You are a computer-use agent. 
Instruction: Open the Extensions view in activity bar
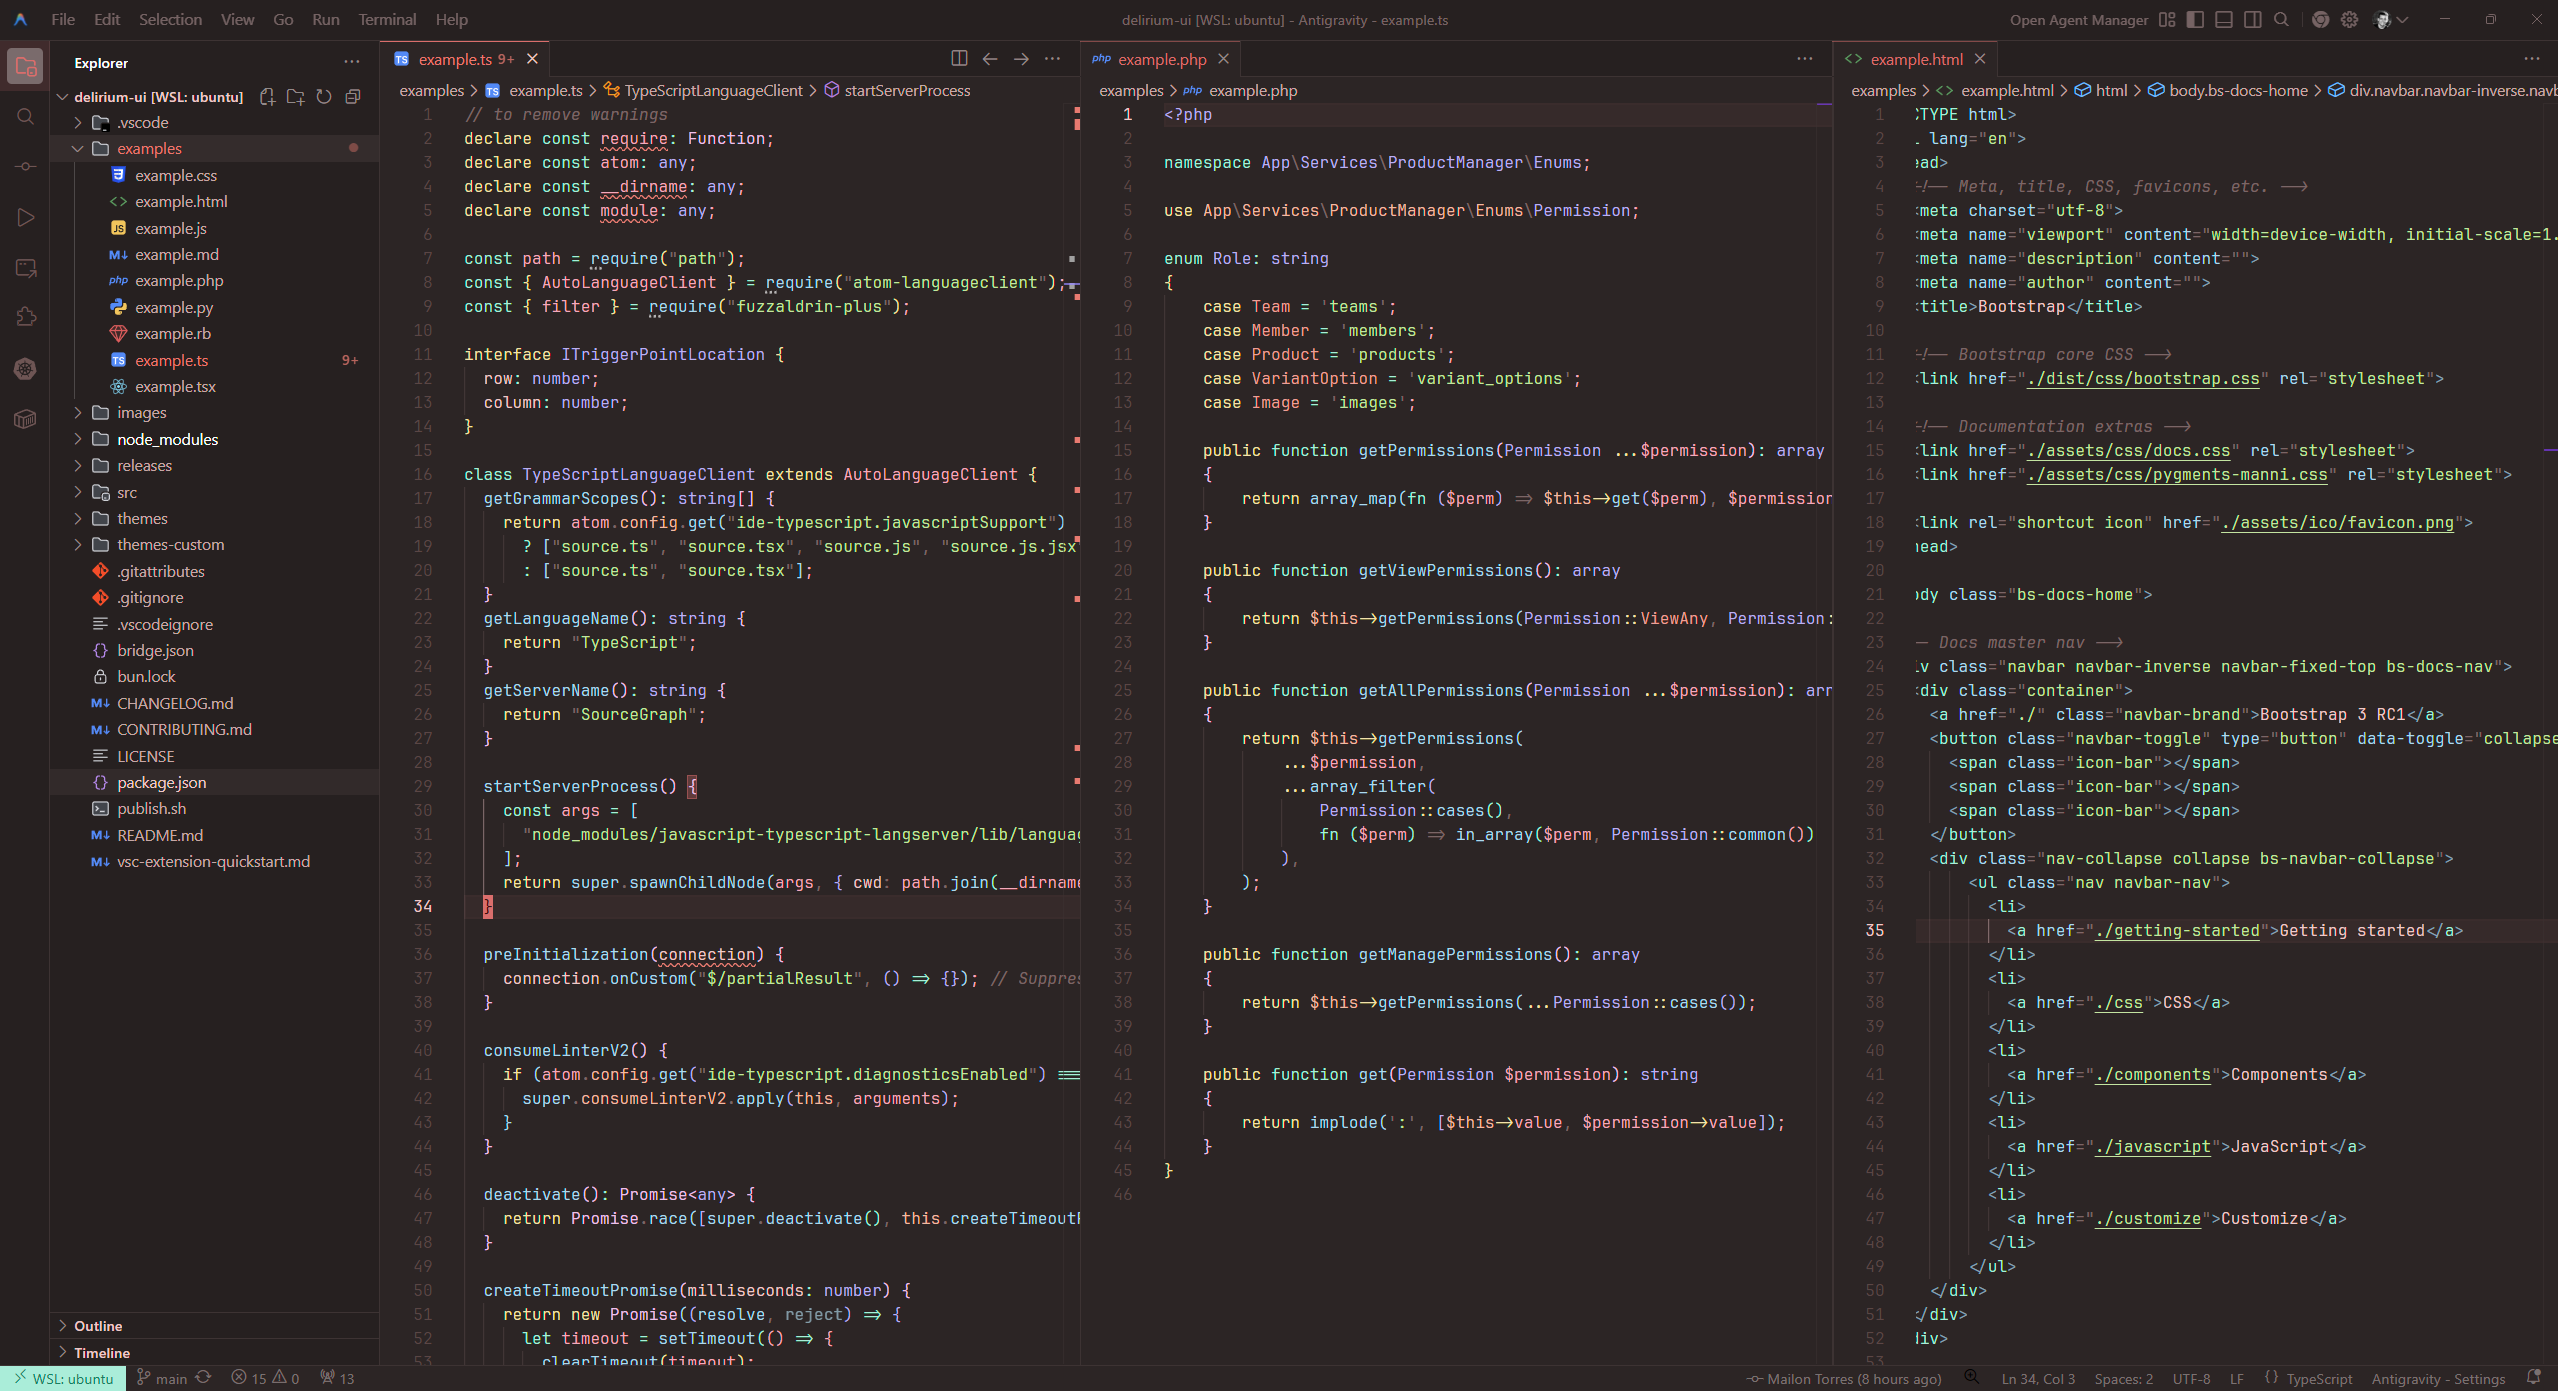pyautogui.click(x=26, y=318)
